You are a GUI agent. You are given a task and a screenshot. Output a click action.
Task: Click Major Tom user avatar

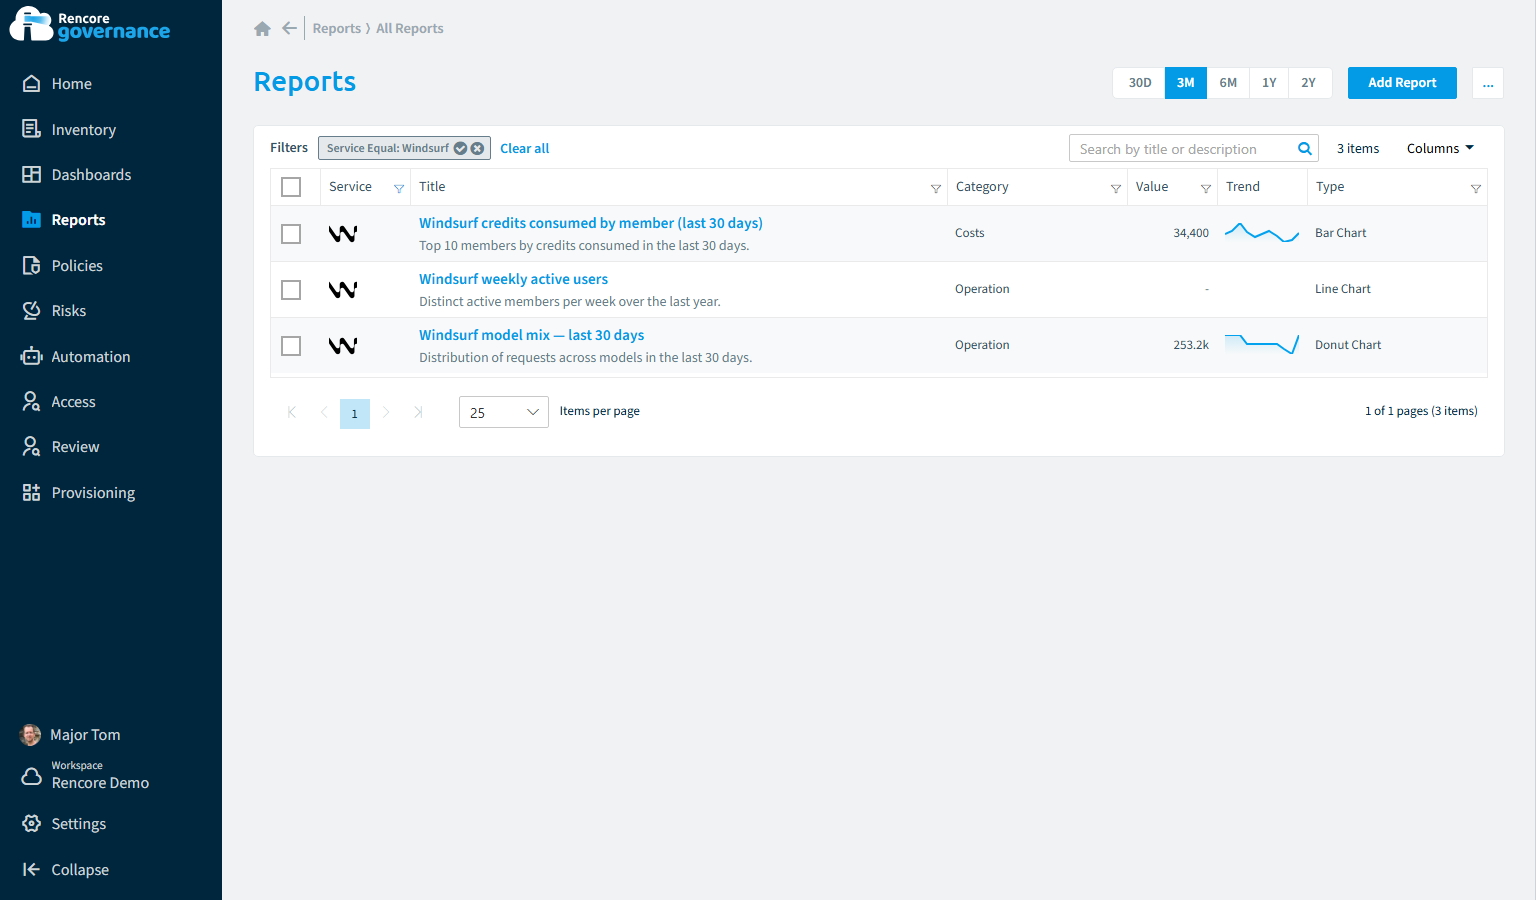point(31,735)
